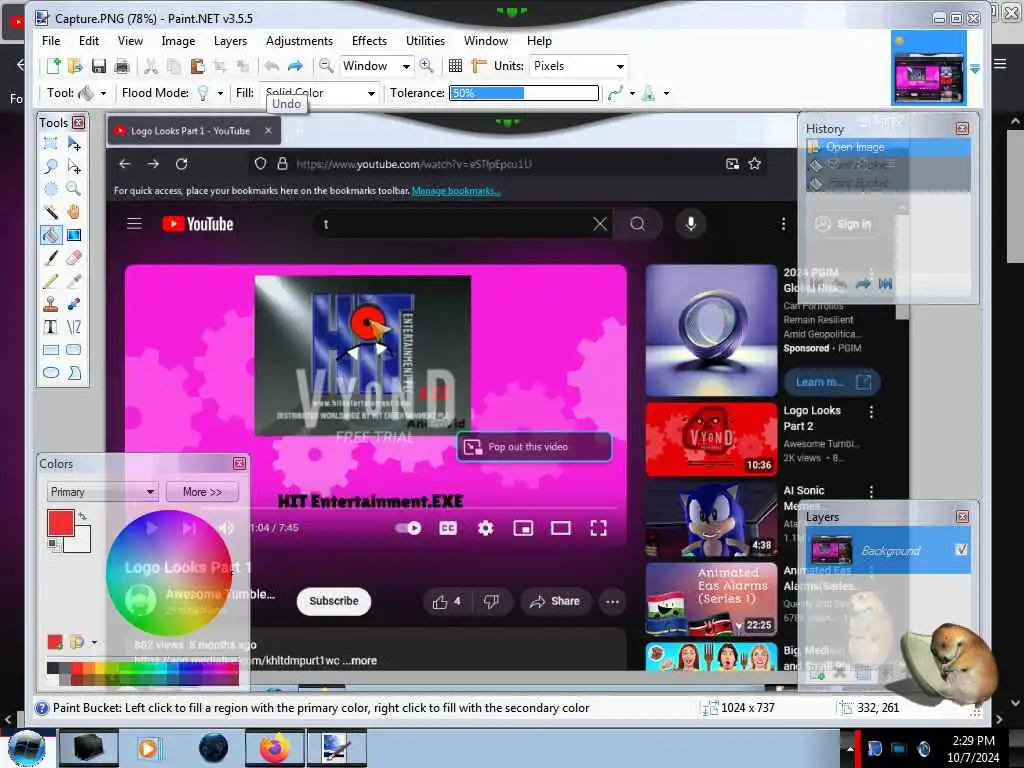Select Open Image entry in History
The width and height of the screenshot is (1024, 768).
pyautogui.click(x=888, y=147)
